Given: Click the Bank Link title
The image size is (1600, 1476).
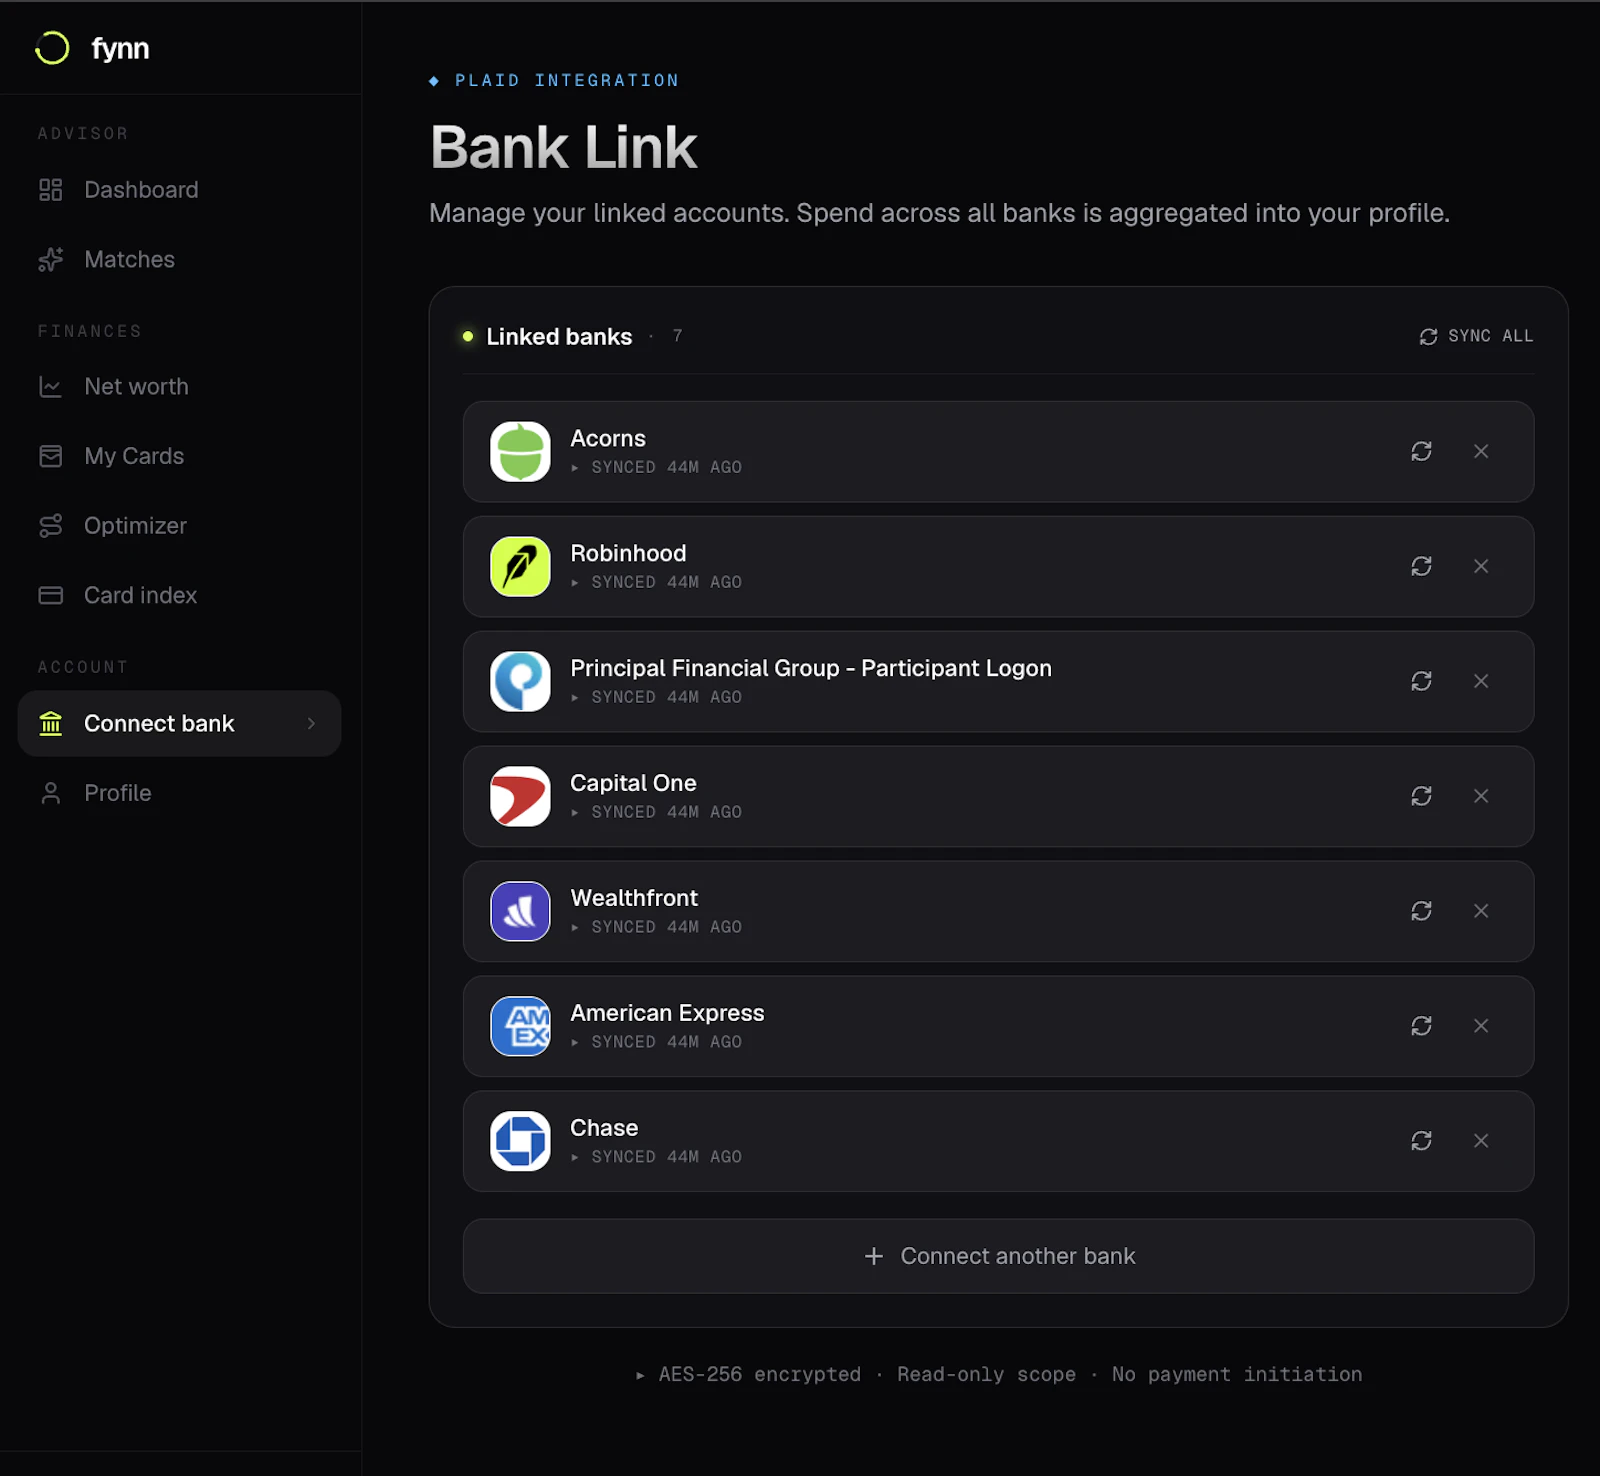Looking at the screenshot, I should [x=563, y=148].
